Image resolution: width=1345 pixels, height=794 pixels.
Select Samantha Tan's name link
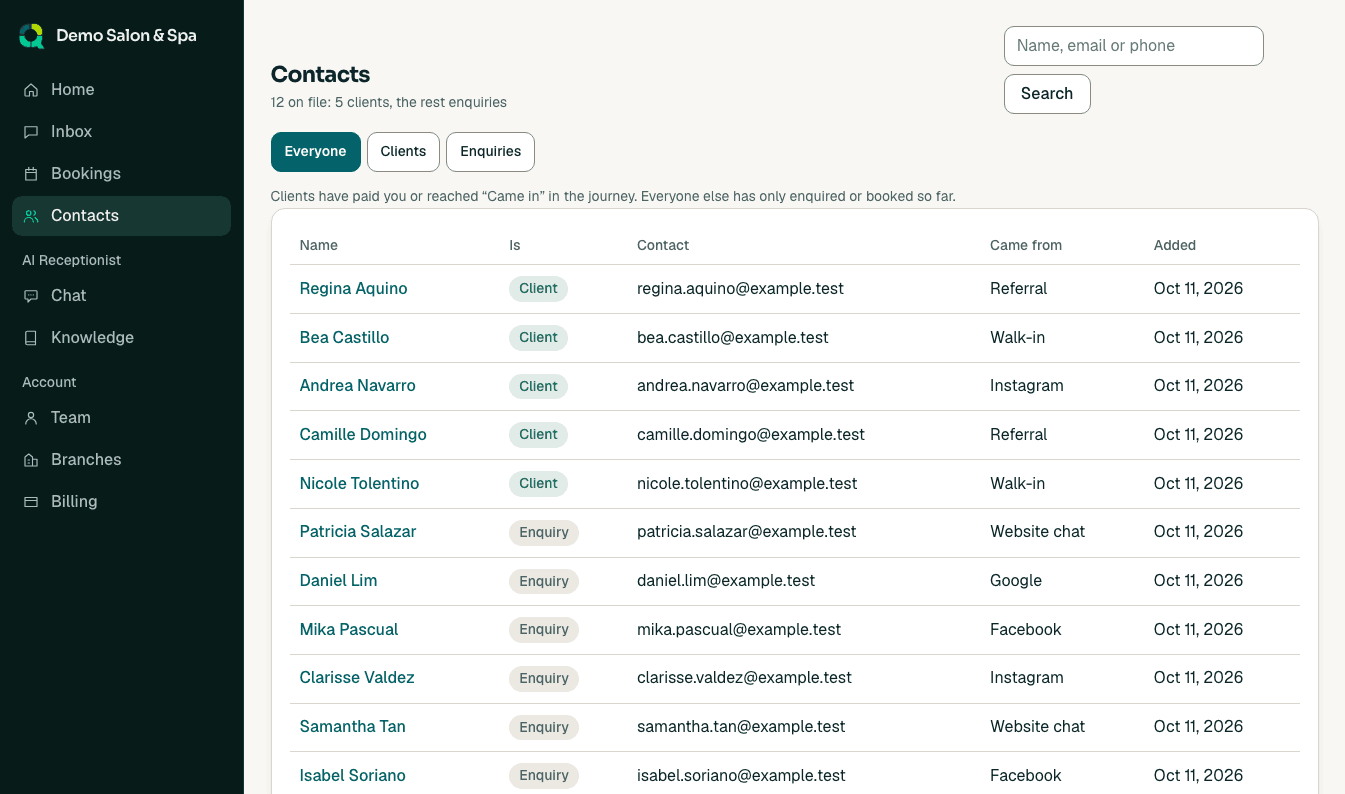(353, 727)
